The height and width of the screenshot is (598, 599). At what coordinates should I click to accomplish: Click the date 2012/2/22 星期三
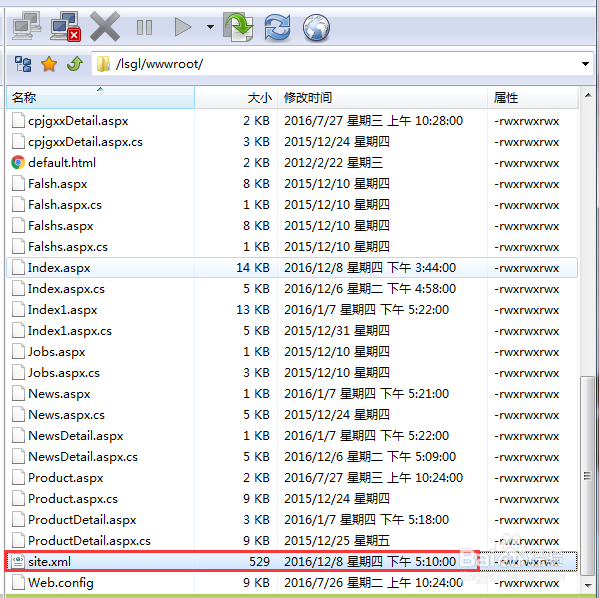[x=333, y=163]
